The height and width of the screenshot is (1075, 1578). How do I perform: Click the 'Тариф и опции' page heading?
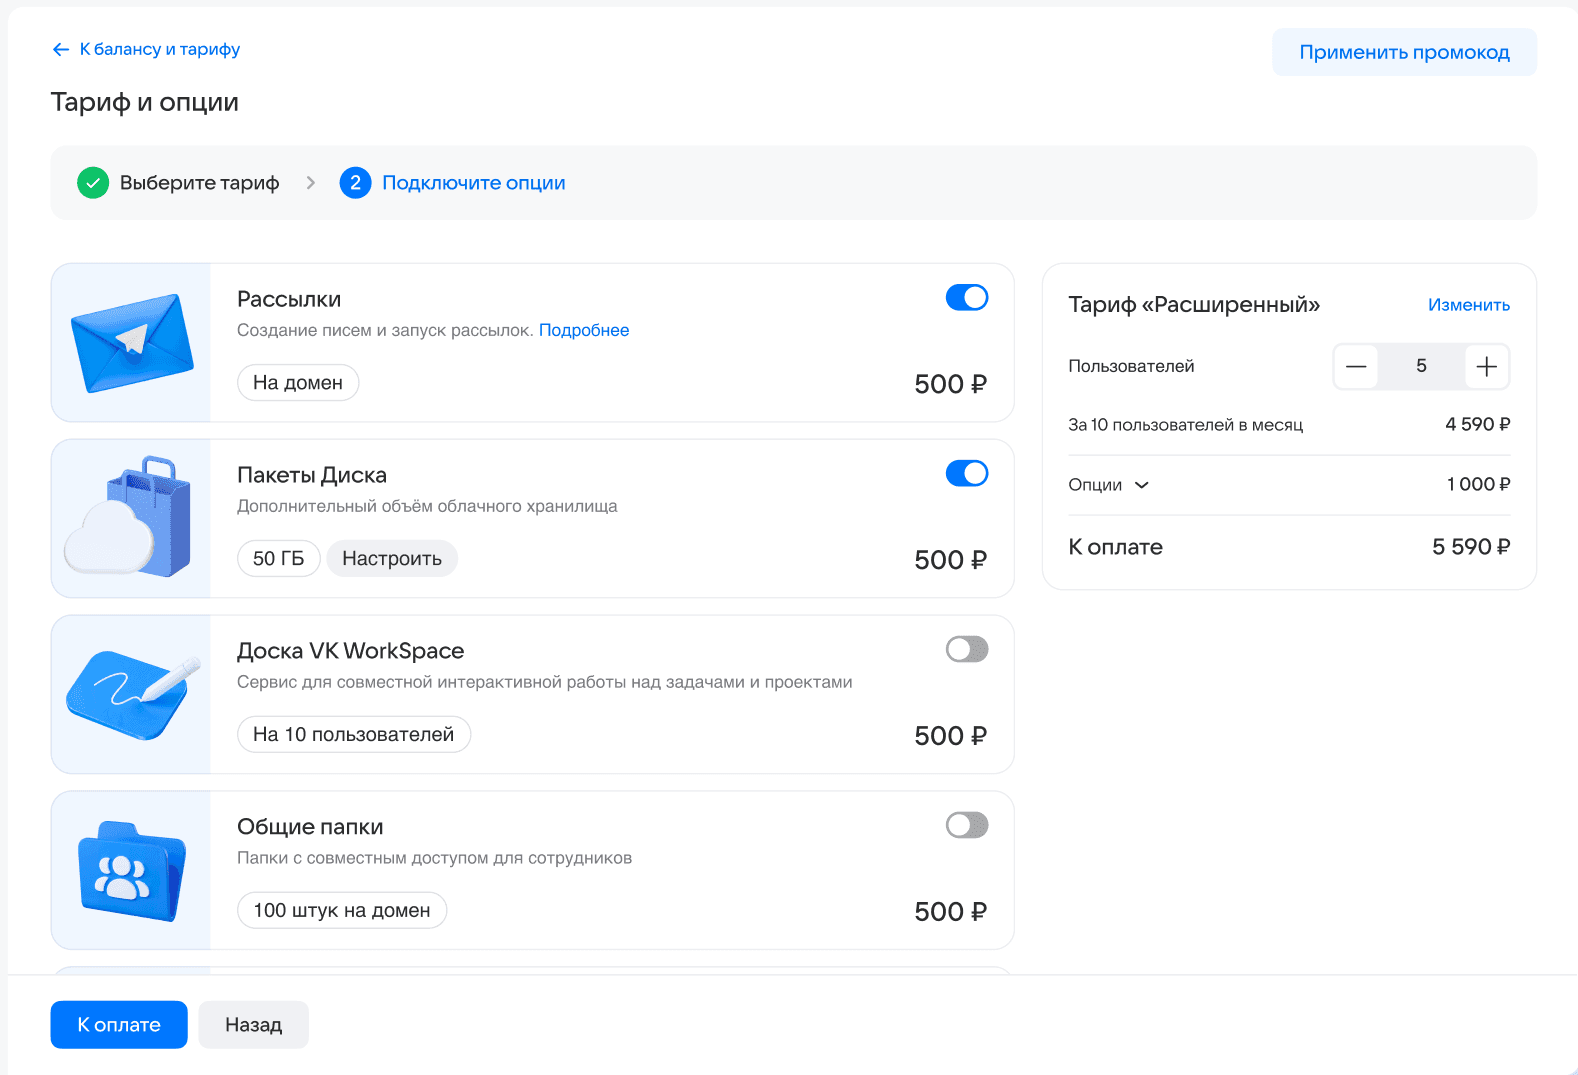[145, 102]
